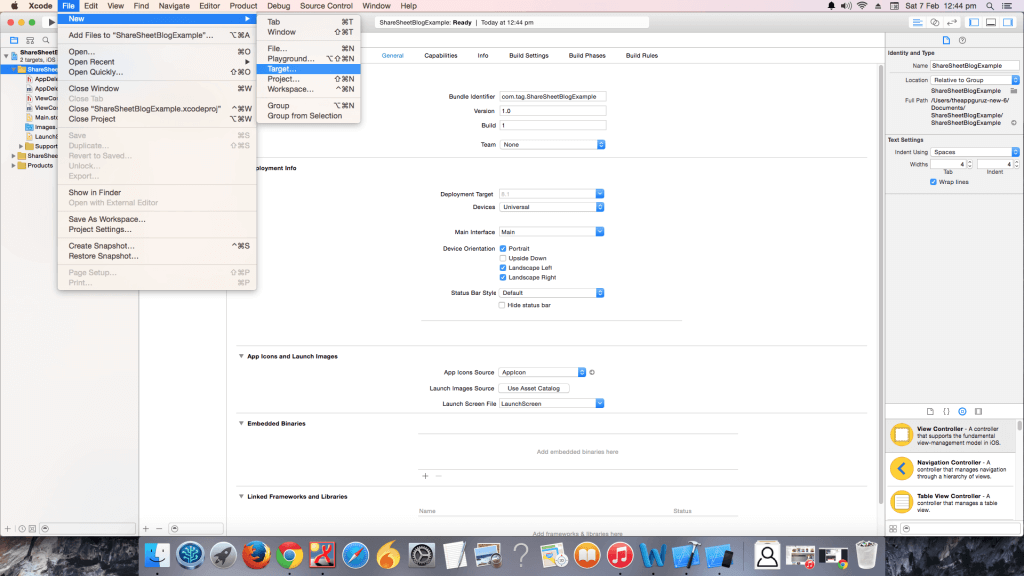Collapse the App Icons and Launch Images section
This screenshot has width=1024, height=576.
tap(241, 357)
